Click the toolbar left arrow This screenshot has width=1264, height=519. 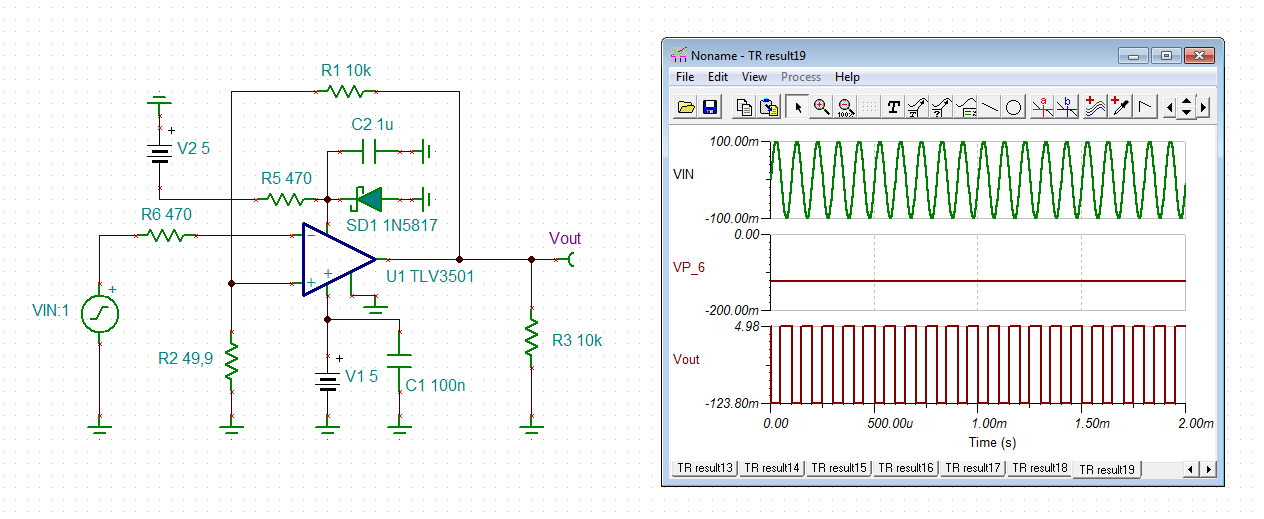[x=1170, y=106]
